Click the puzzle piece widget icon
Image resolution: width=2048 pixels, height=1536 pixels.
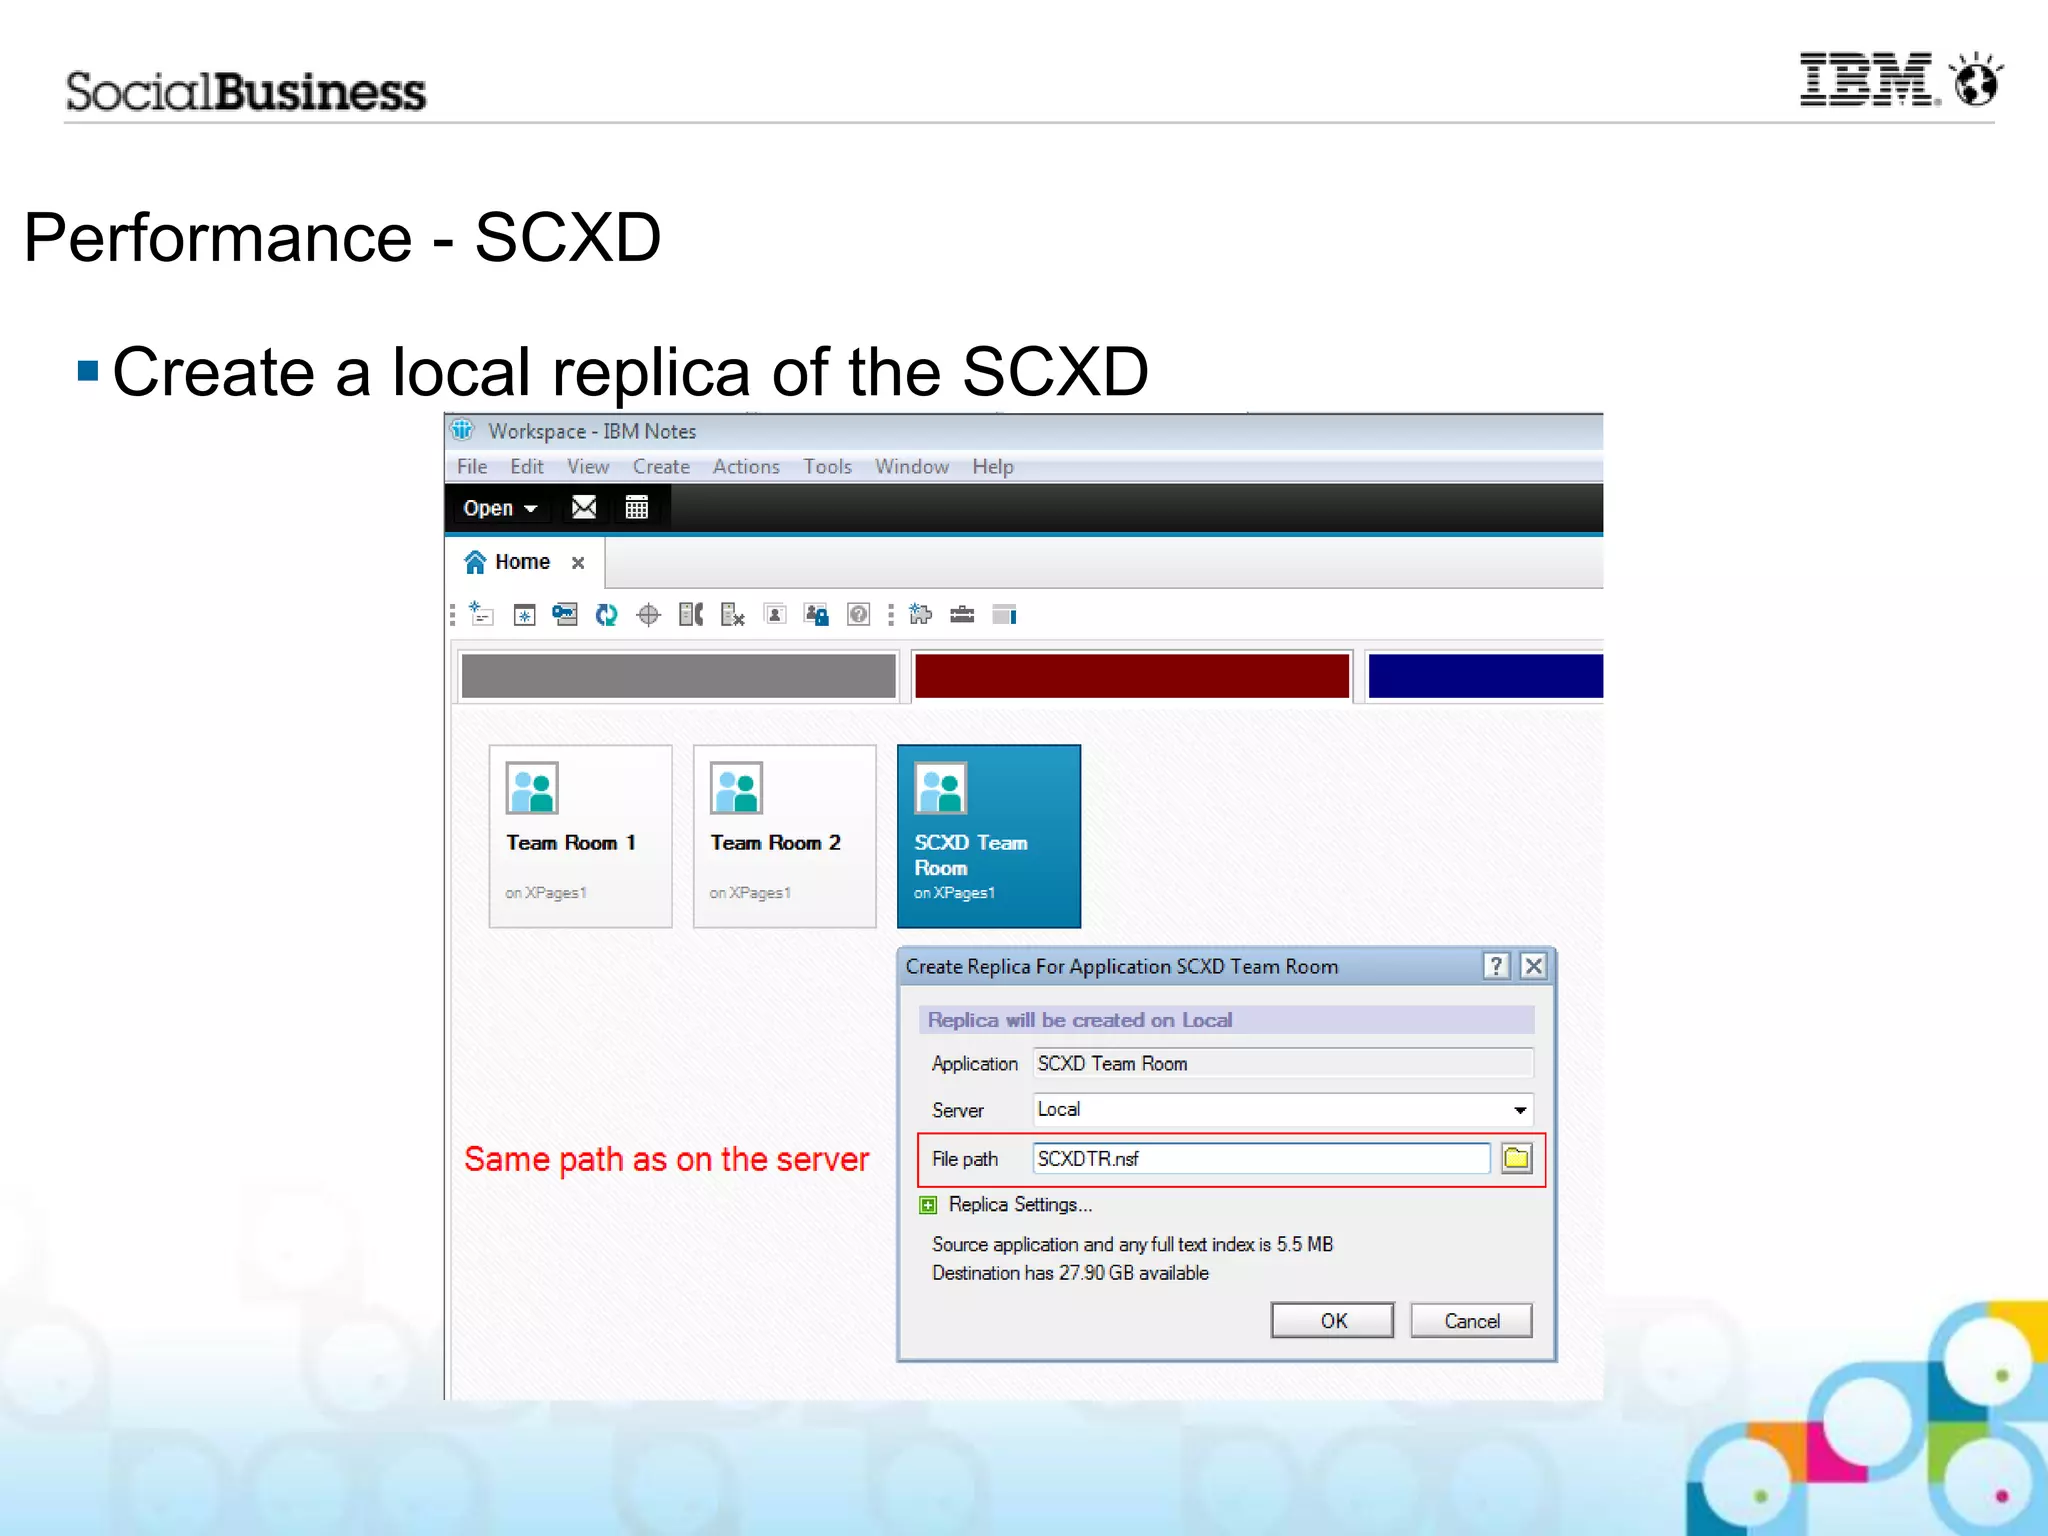[x=920, y=614]
